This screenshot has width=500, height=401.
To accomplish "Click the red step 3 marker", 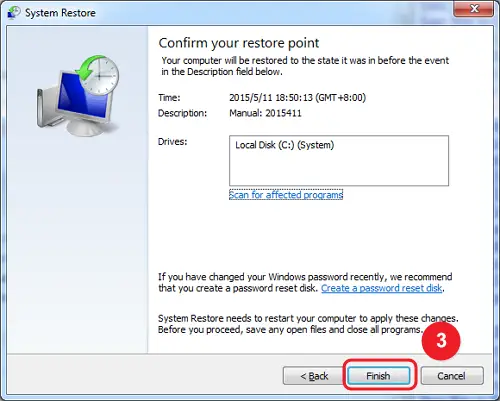I will (x=441, y=341).
